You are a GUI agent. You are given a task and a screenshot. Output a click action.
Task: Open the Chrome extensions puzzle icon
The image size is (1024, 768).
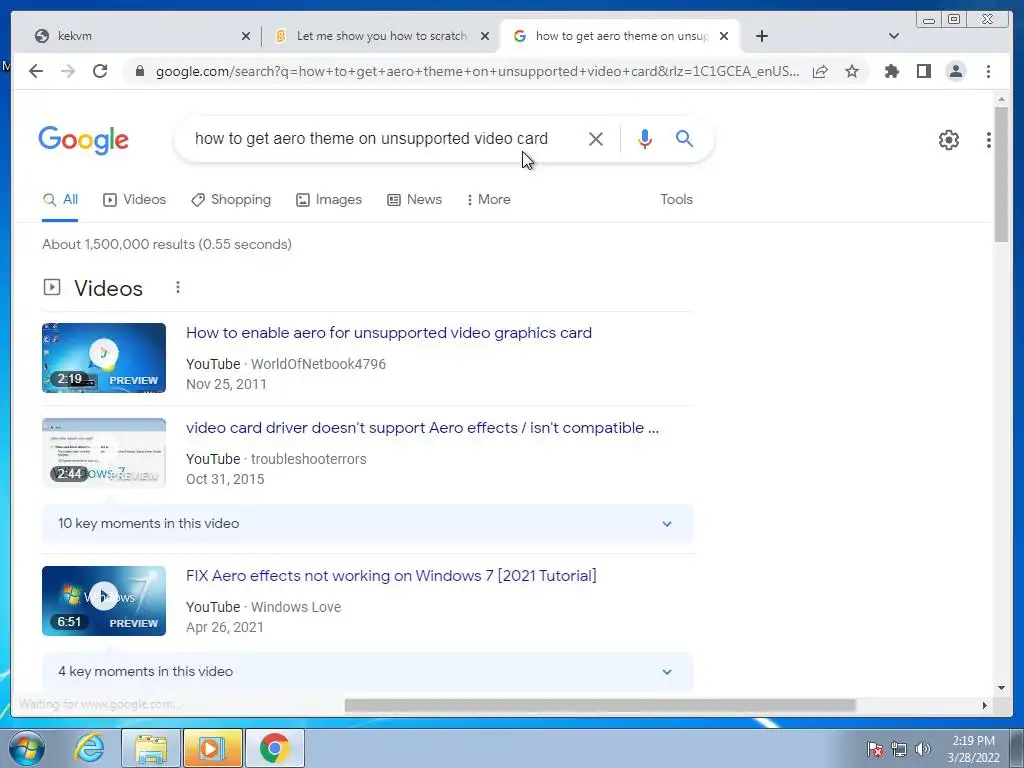(891, 71)
